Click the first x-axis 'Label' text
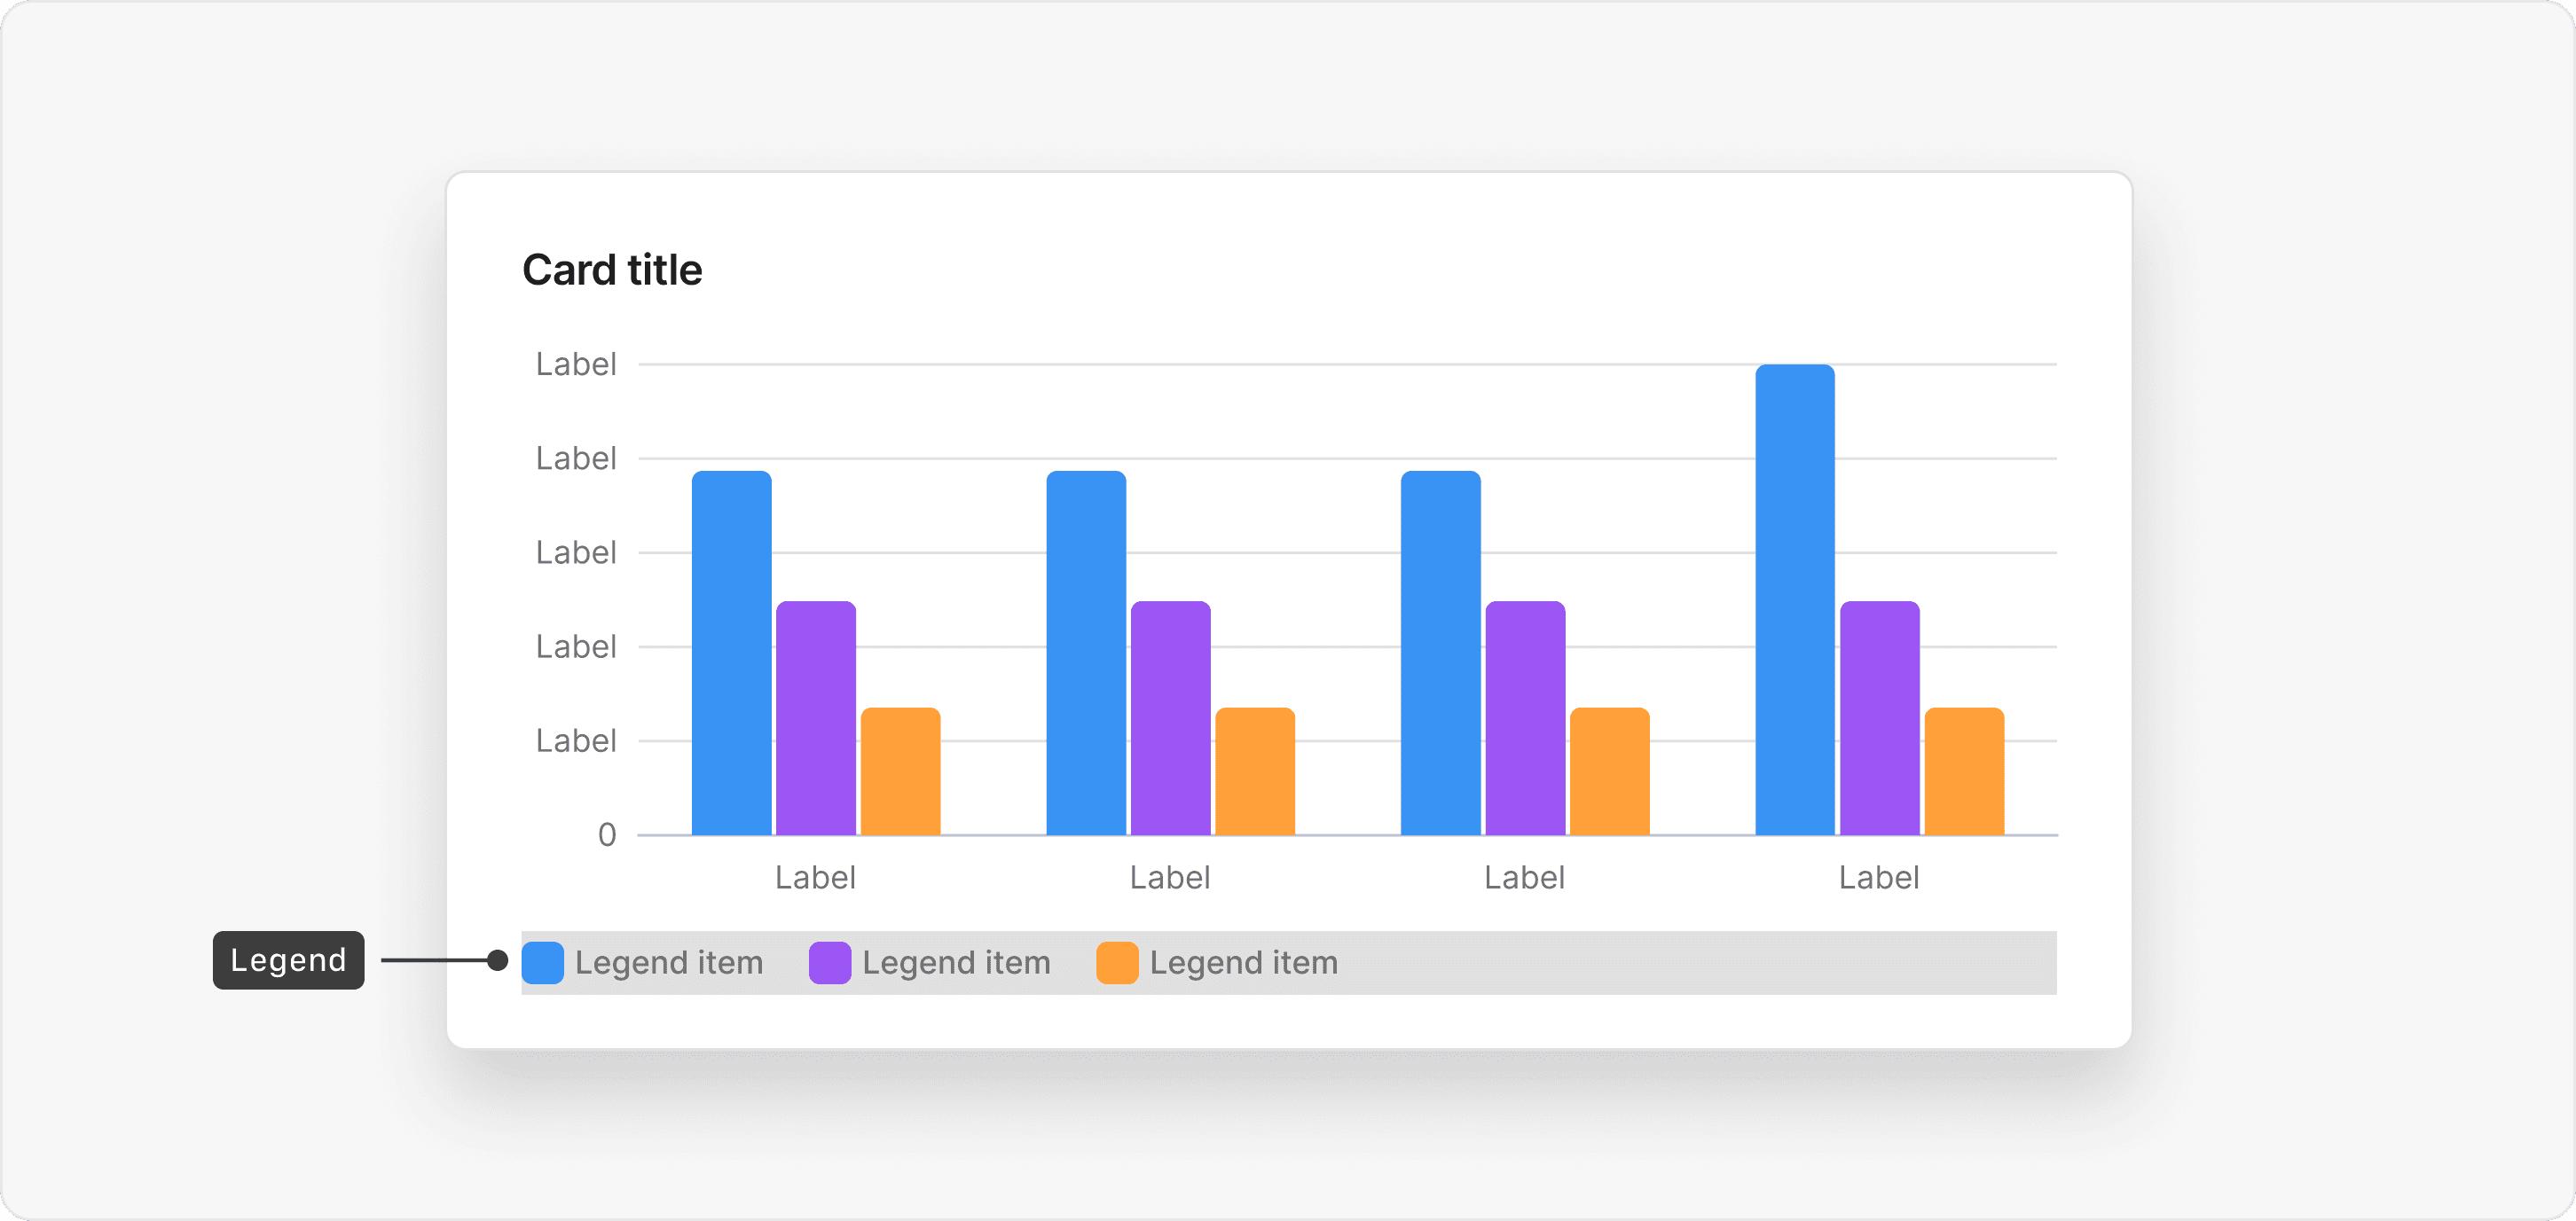2576x1221 pixels. (x=814, y=877)
